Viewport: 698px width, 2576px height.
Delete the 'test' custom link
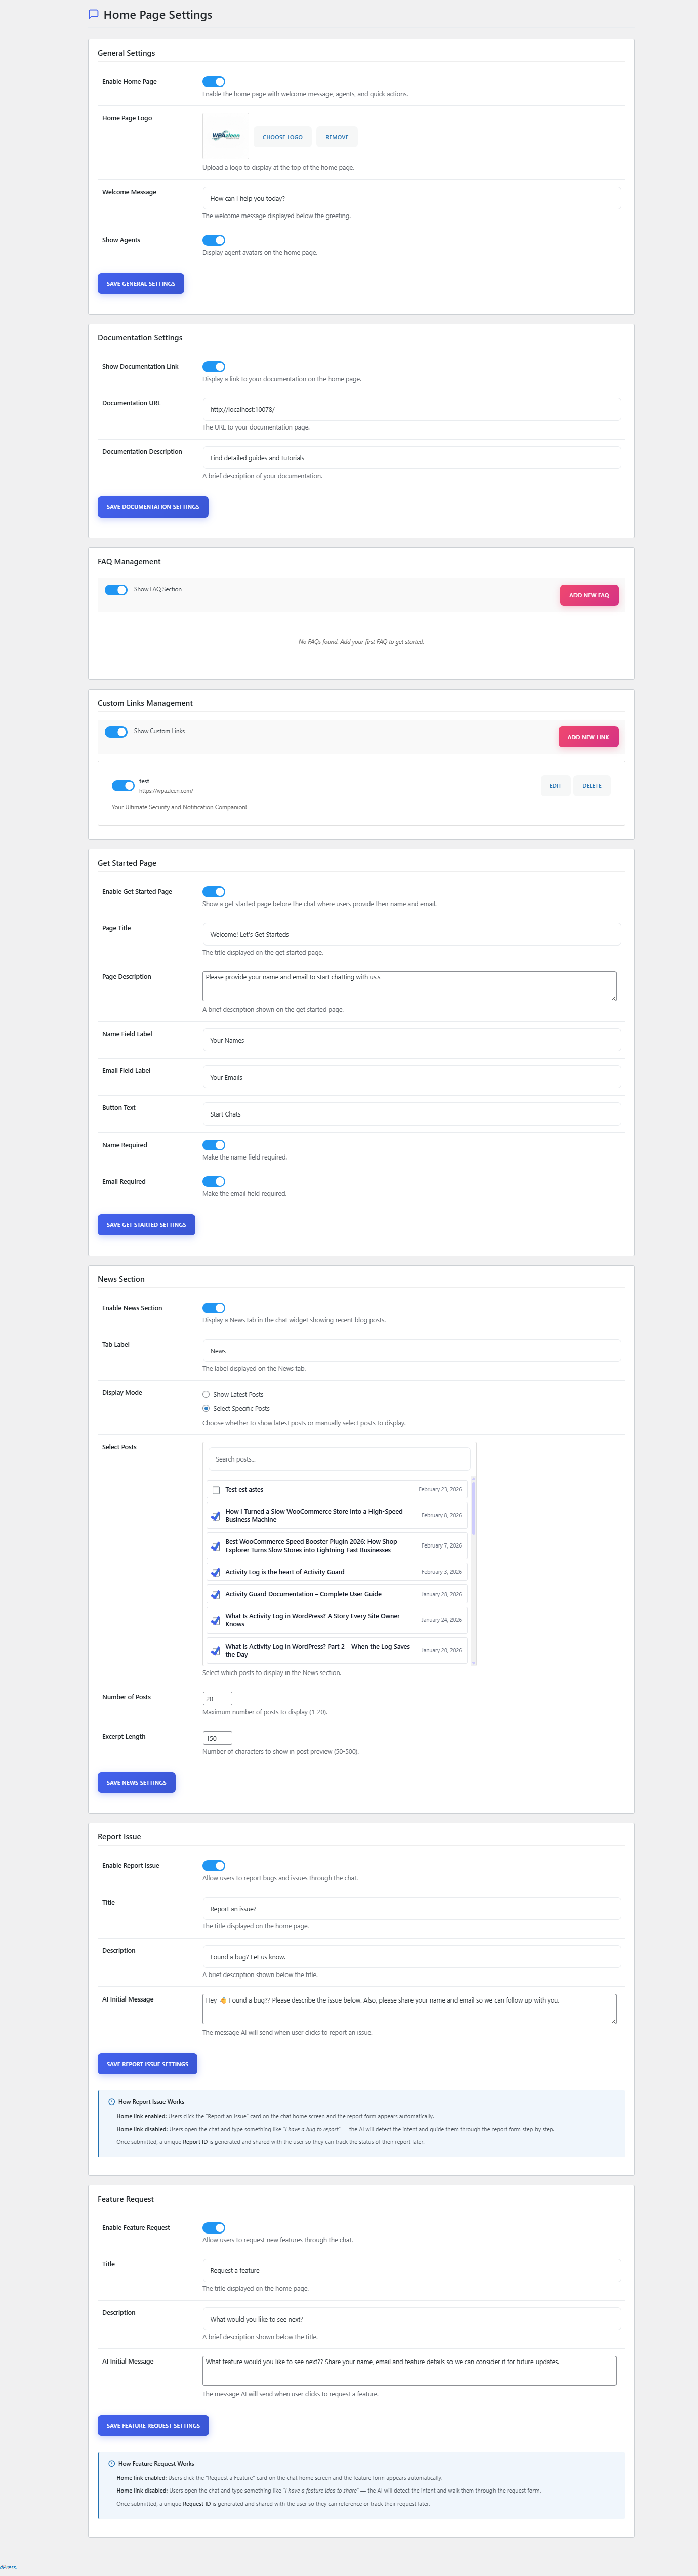pos(592,786)
